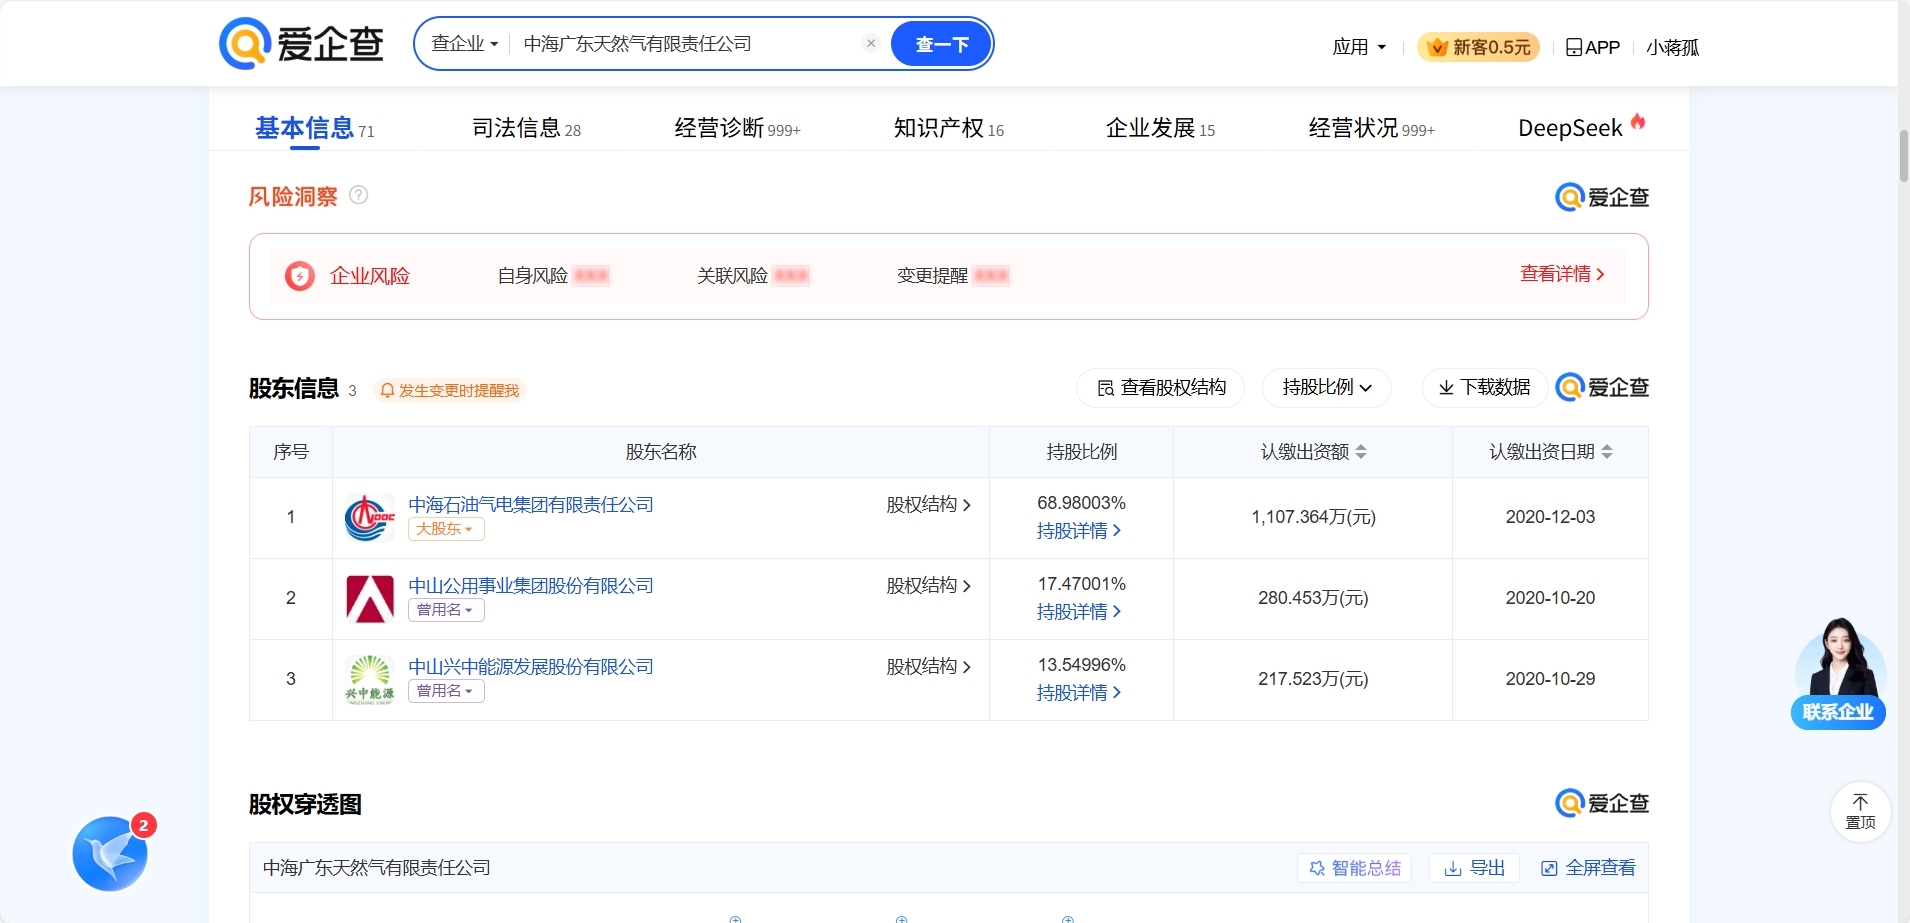This screenshot has width=1910, height=923.
Task: Switch to the 经营状况 tab
Action: coord(1371,128)
